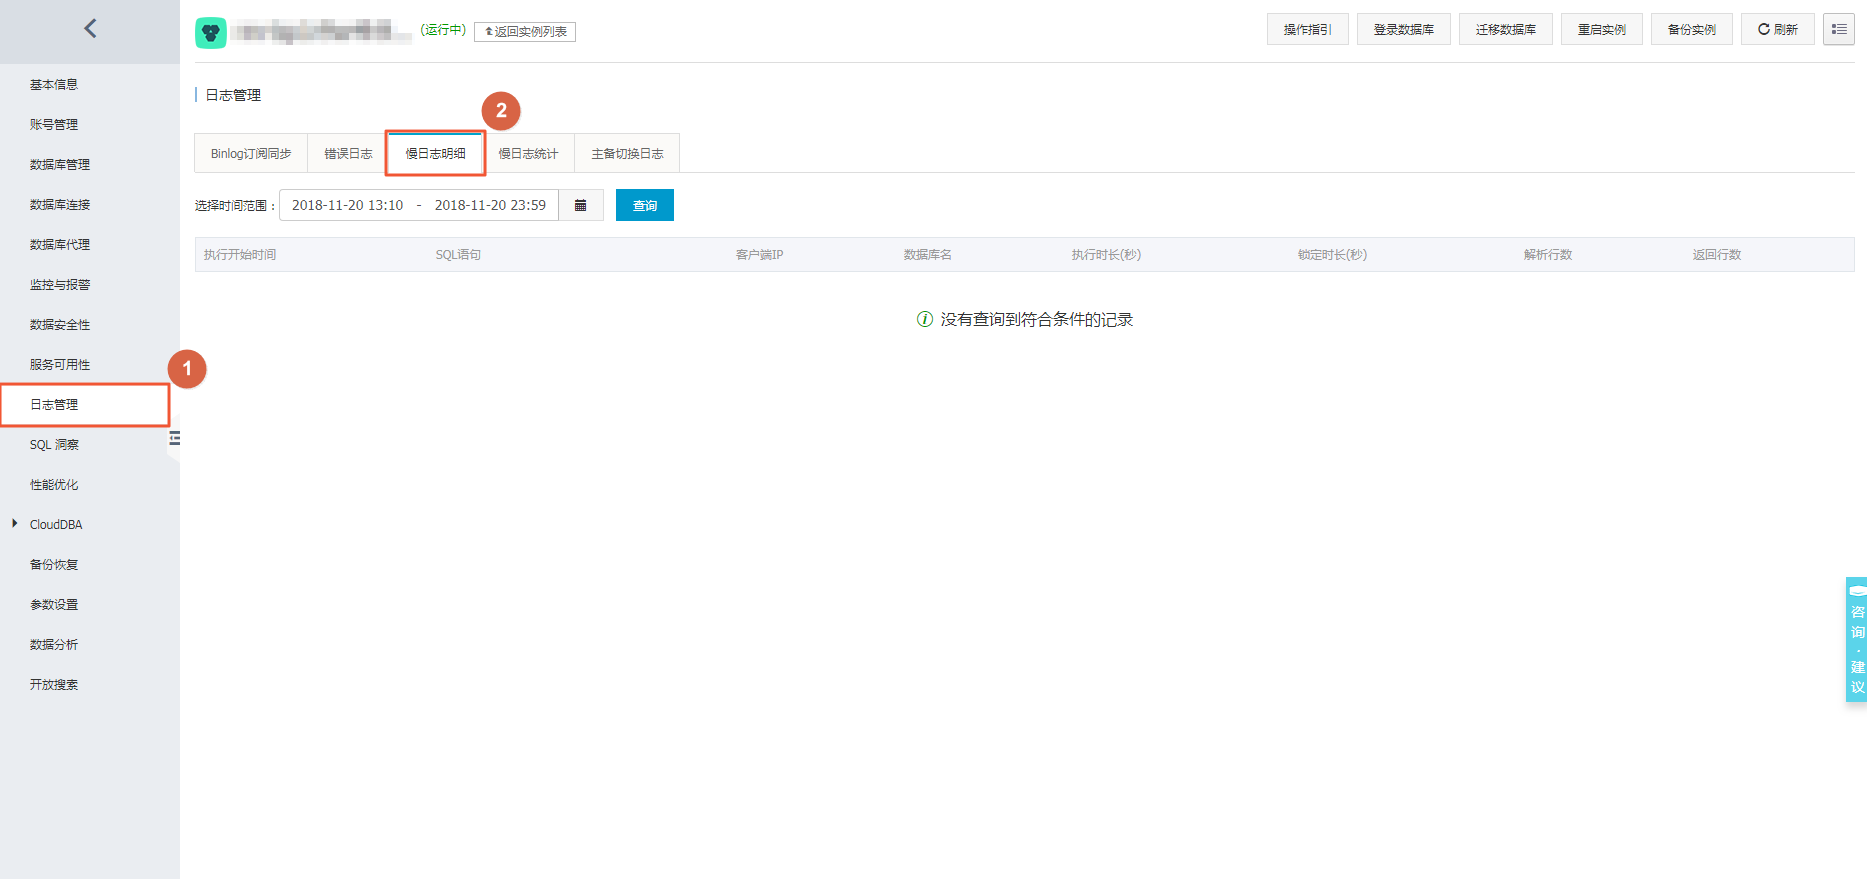Viewport: 1867px width, 879px height.
Task: Click the 客户端IP column header
Action: [759, 254]
